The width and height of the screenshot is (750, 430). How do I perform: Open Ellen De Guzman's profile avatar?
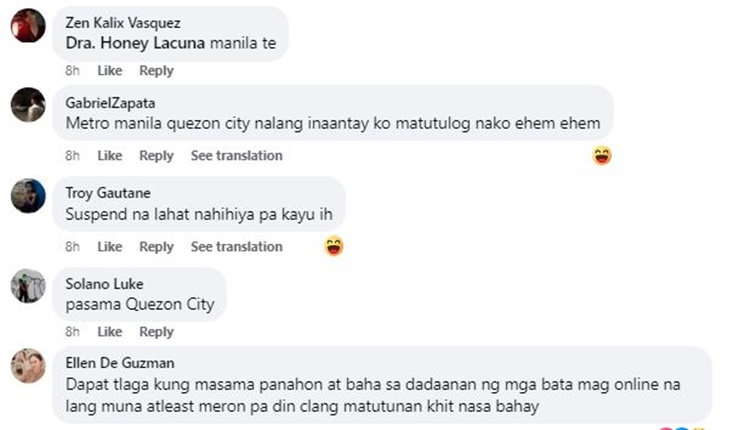coord(28,366)
